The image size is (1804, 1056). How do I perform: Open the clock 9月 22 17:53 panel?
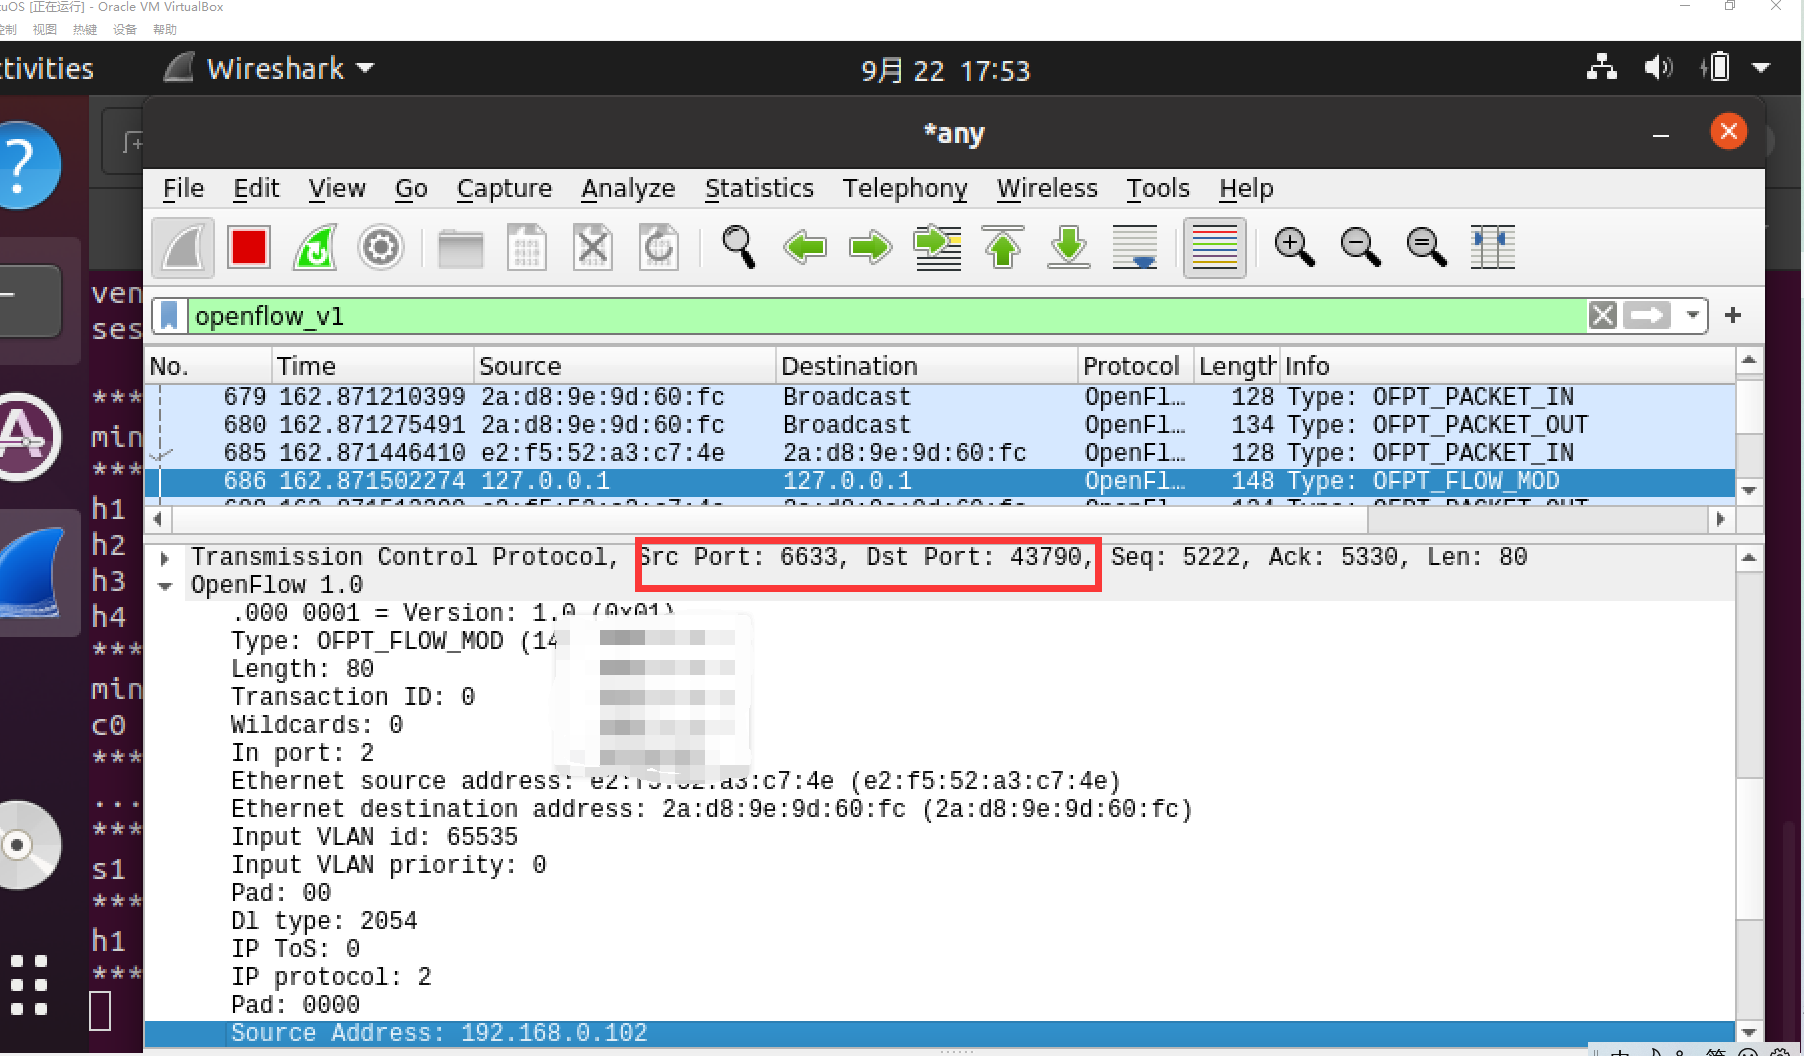point(945,70)
